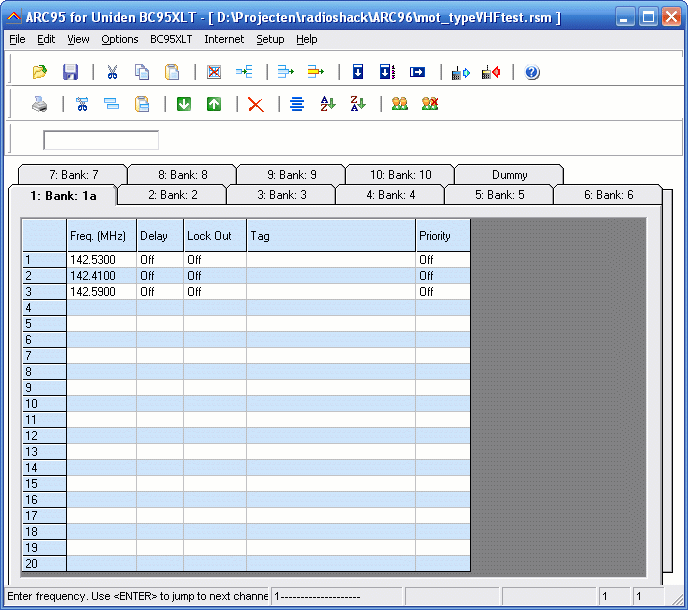
Task: Click the red-crossed box clear icon
Action: tap(214, 72)
